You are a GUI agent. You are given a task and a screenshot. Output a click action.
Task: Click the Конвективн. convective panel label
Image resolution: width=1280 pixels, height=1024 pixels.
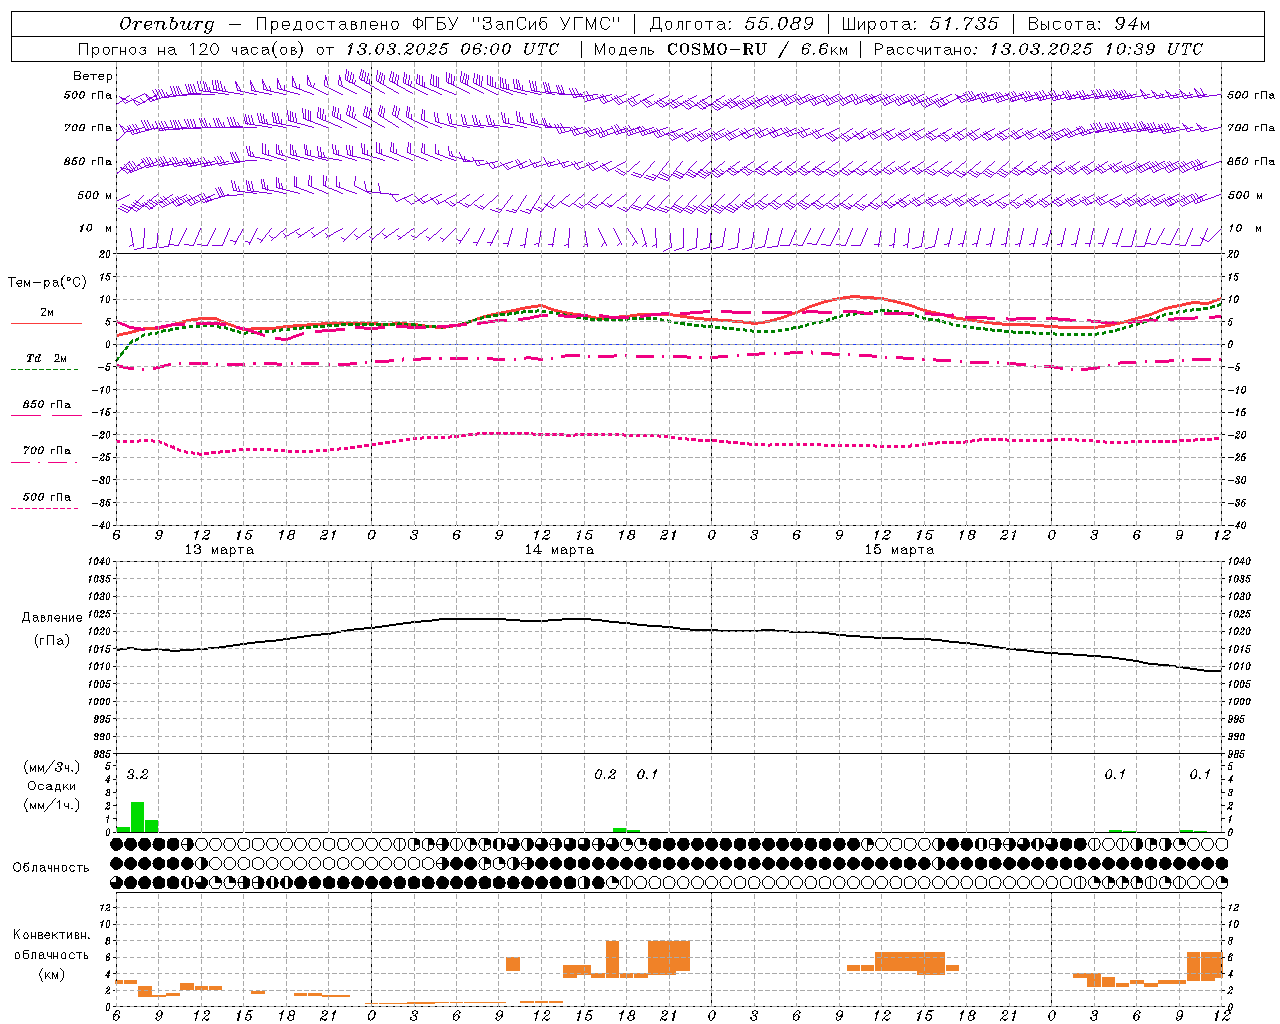(x=51, y=935)
